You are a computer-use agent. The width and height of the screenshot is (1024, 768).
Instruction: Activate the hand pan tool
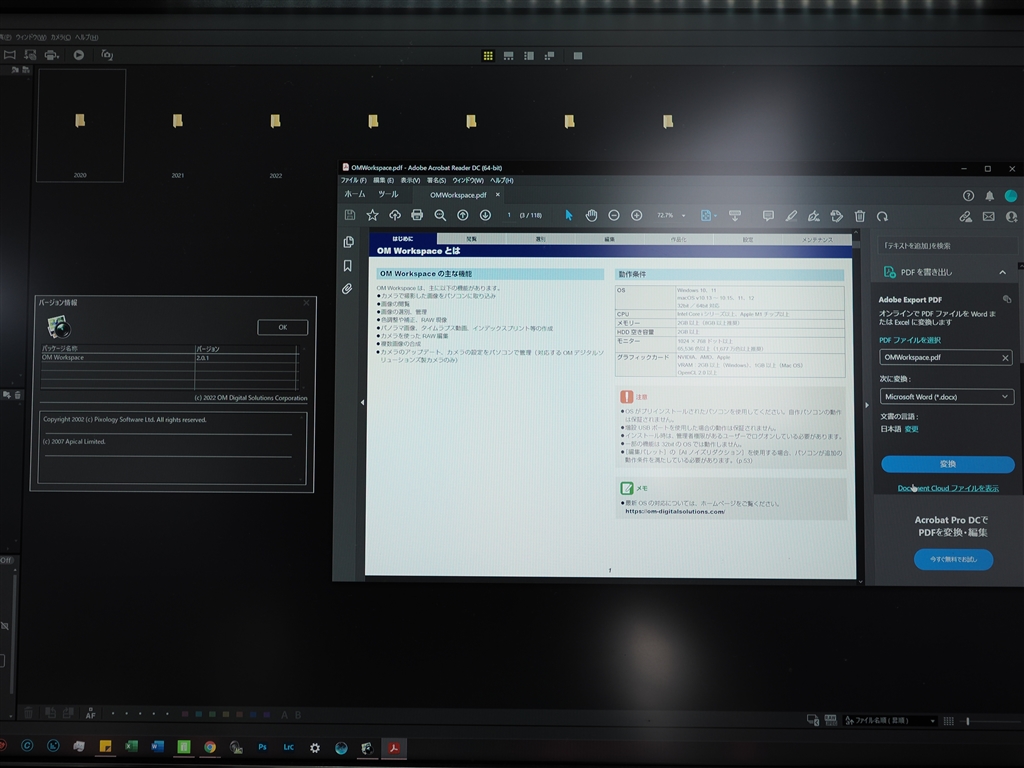pos(591,216)
